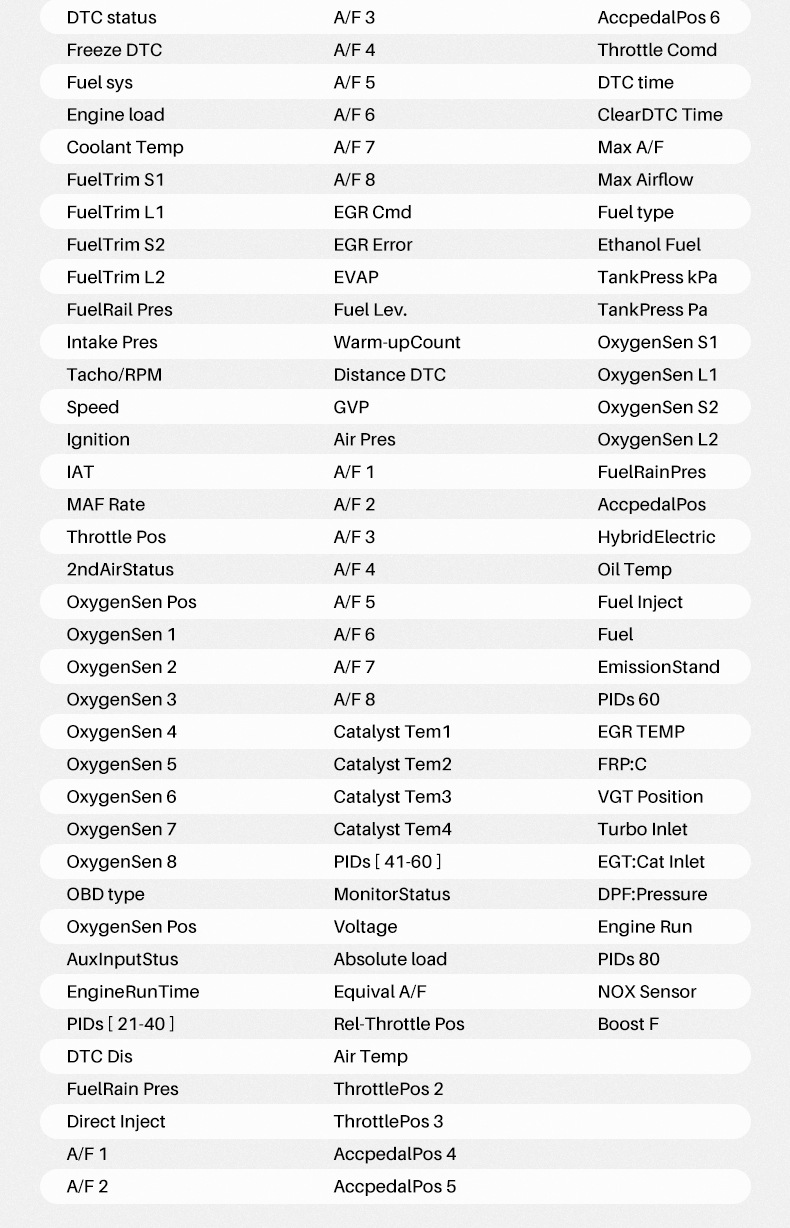The image size is (790, 1228).
Task: Click the Absolute load parameter
Action: [390, 959]
